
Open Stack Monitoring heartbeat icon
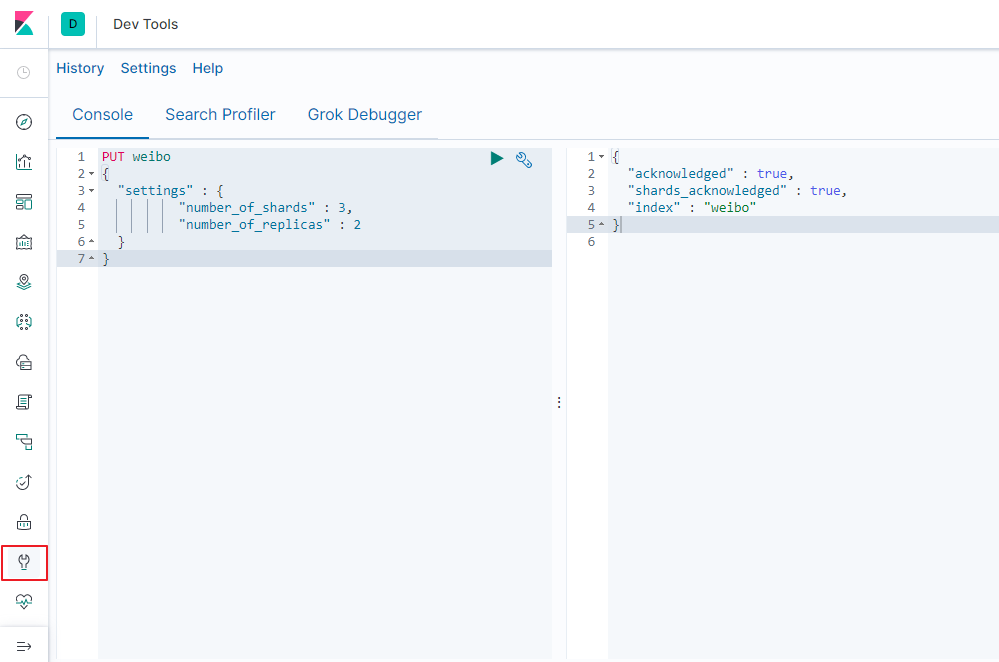pyautogui.click(x=24, y=601)
